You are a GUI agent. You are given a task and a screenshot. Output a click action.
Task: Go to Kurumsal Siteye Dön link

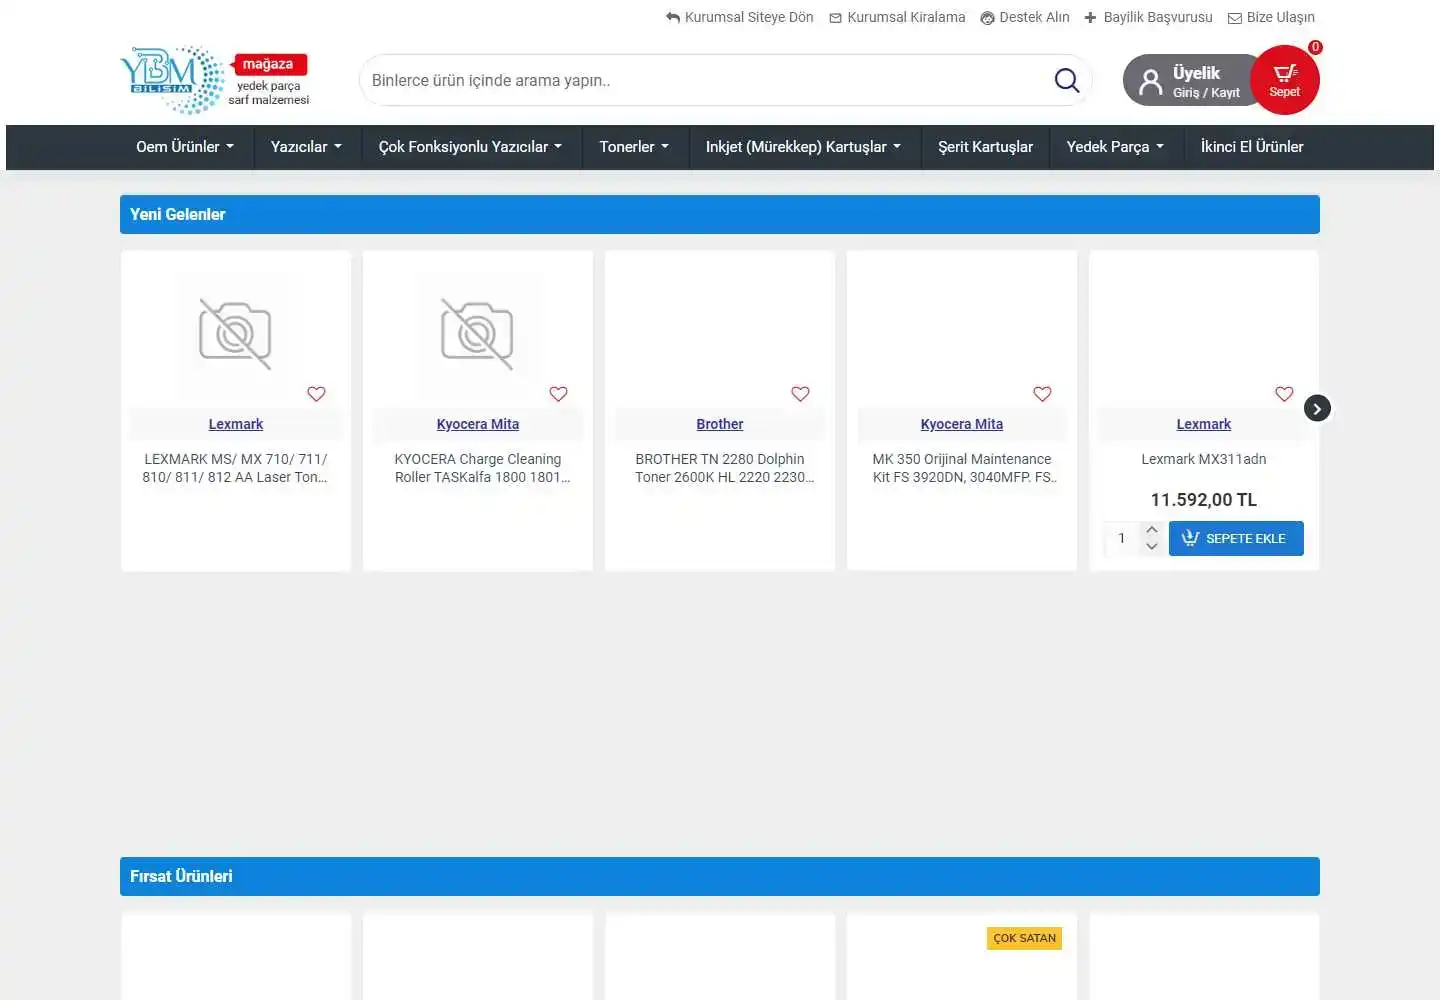739,17
